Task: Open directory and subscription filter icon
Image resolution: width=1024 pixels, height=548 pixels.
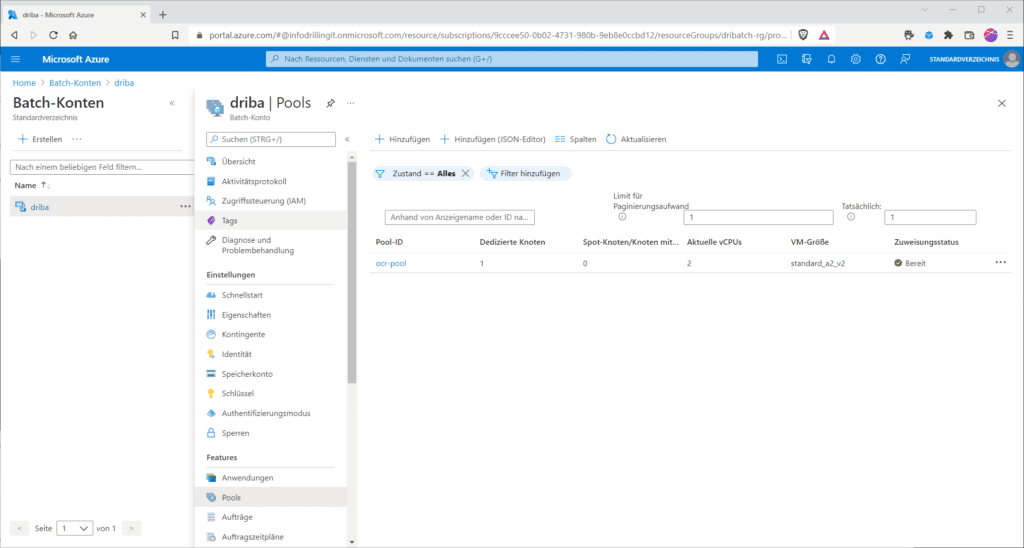Action: [807, 59]
